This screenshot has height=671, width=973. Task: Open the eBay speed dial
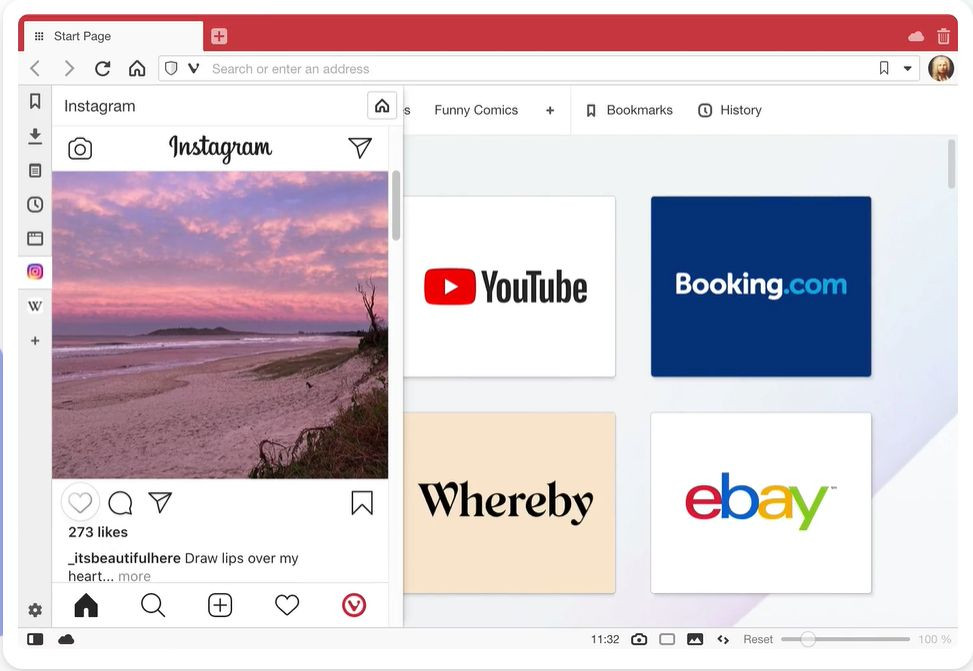(761, 503)
